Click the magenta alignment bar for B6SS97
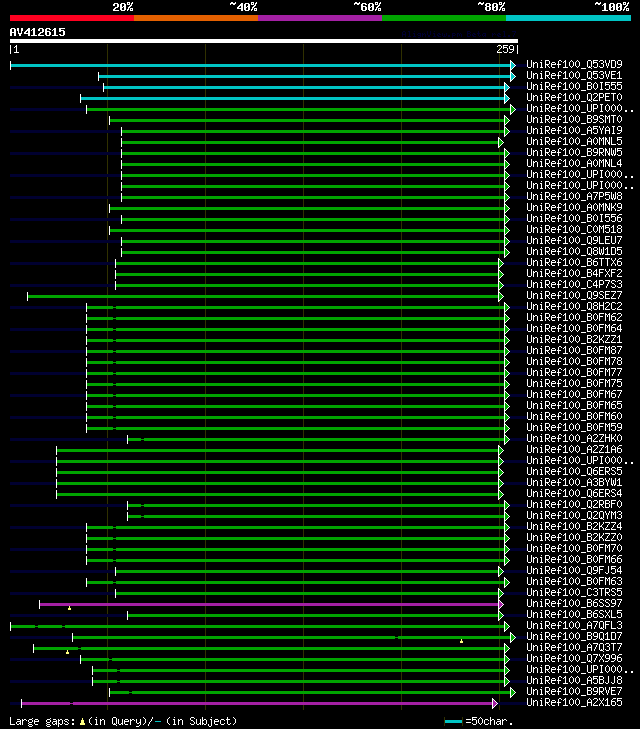640x729 pixels. click(x=269, y=604)
